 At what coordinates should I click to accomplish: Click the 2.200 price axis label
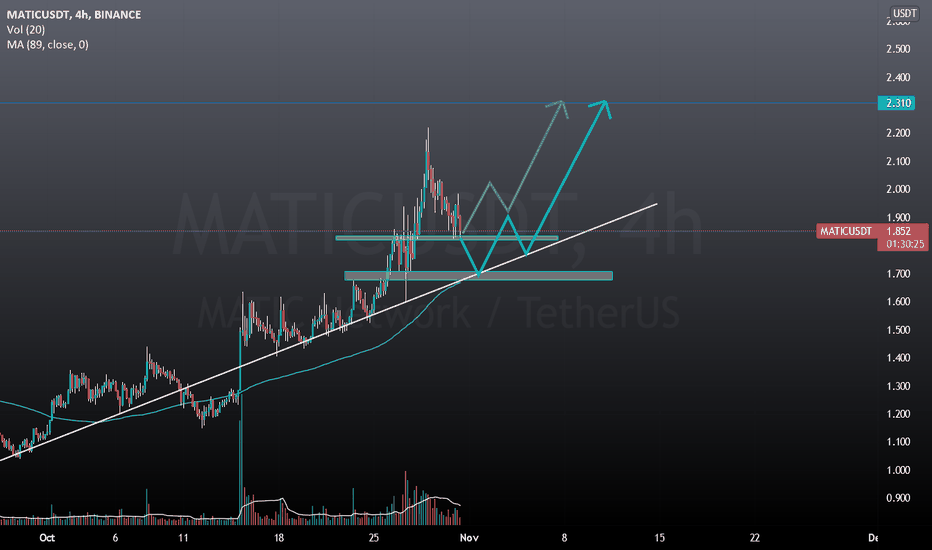pos(898,133)
